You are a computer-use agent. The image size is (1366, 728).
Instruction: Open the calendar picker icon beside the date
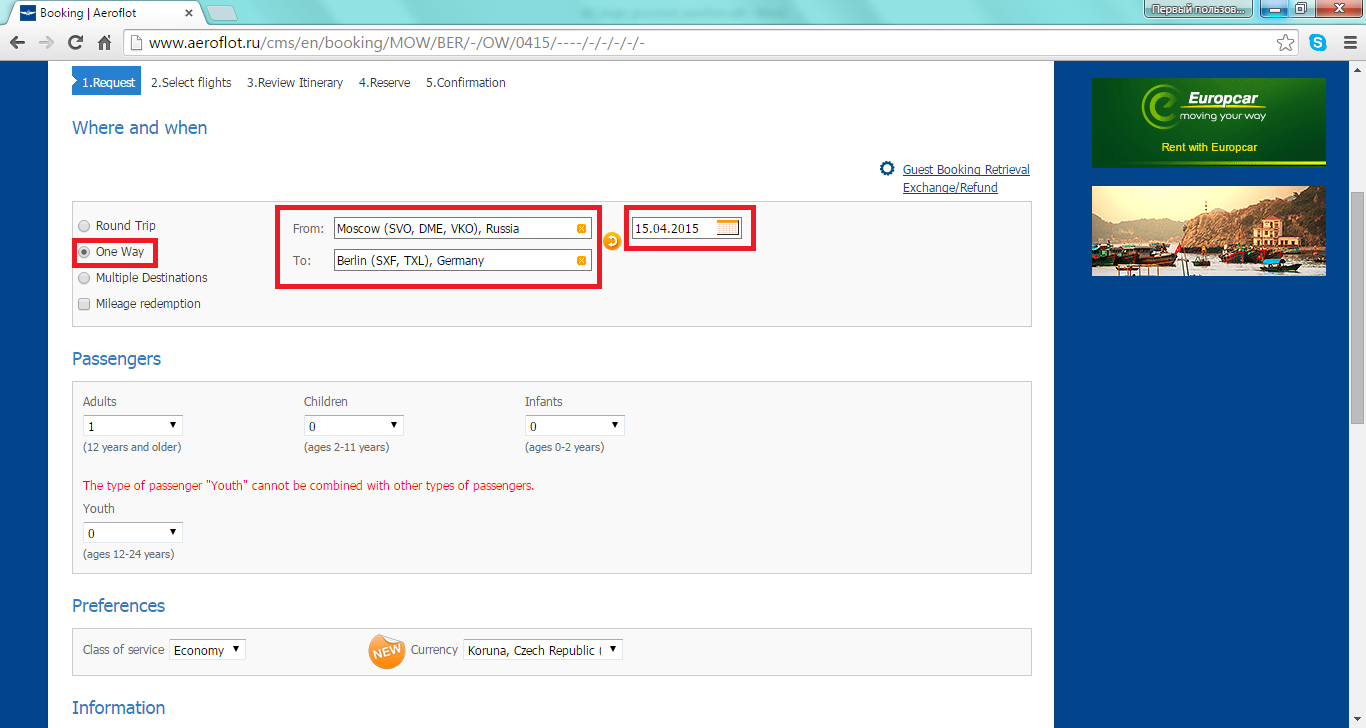tap(728, 228)
